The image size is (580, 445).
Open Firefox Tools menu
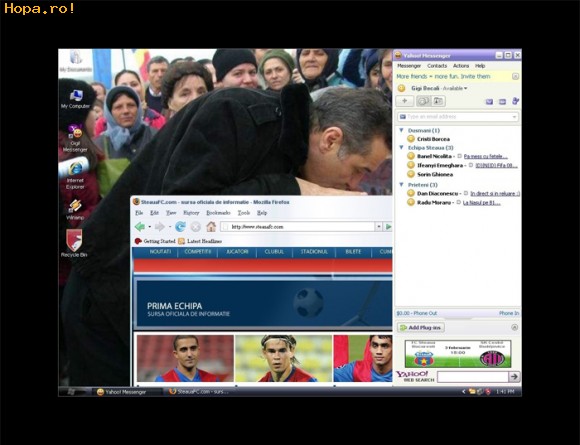243,213
